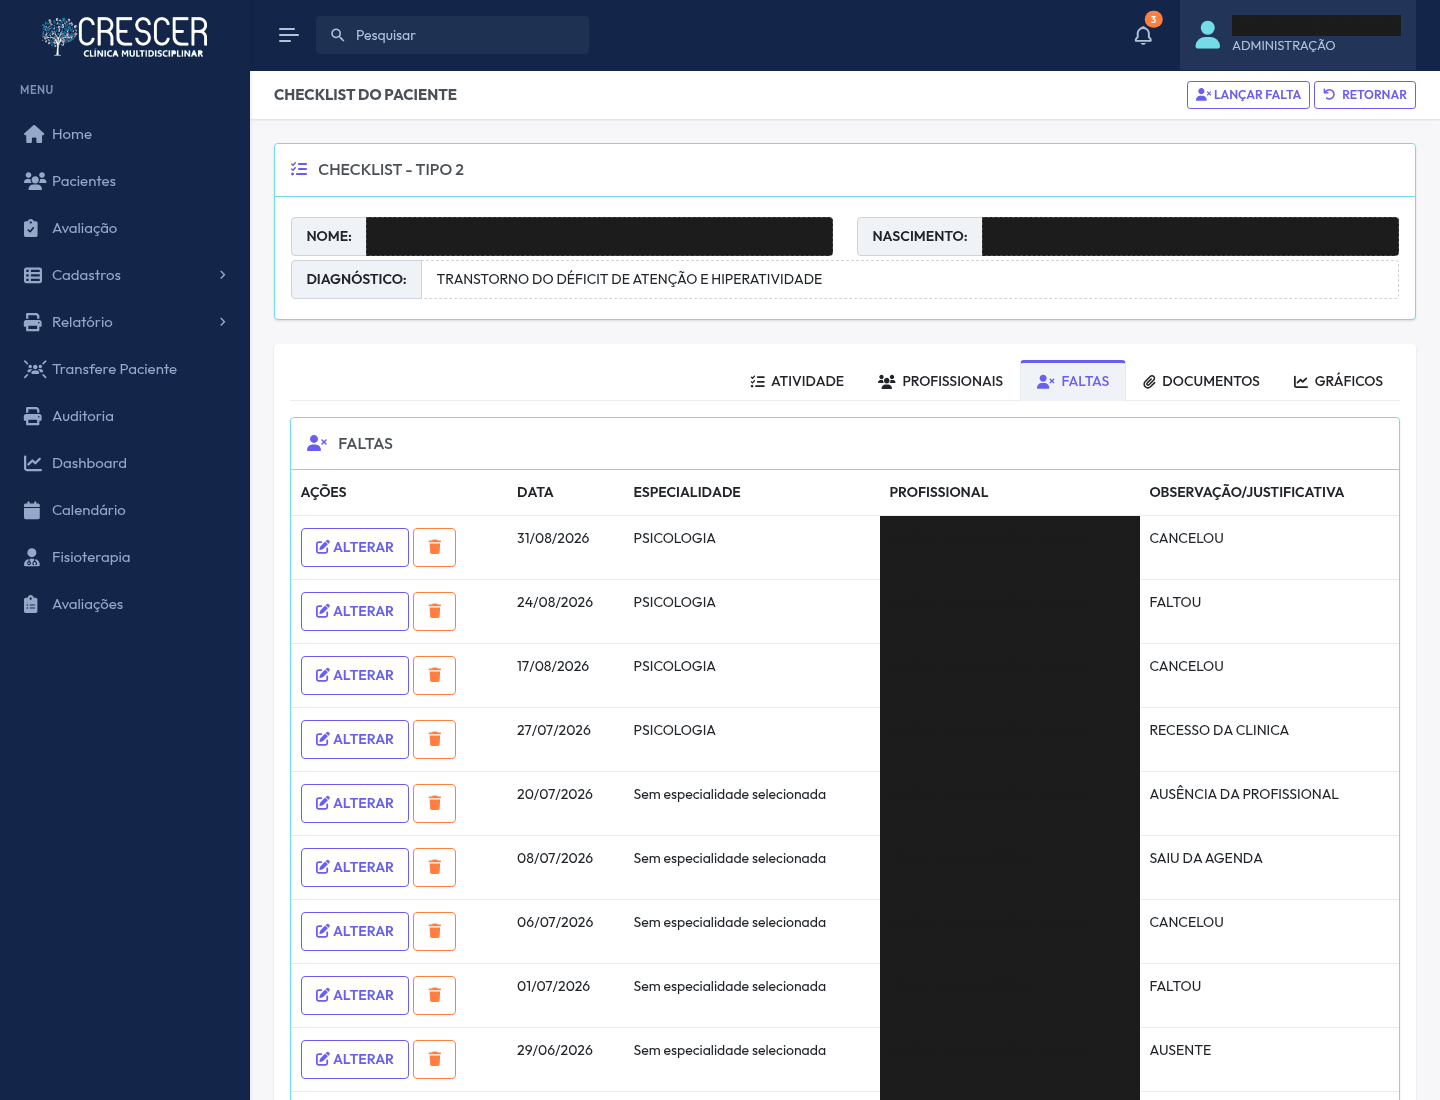Viewport: 1440px width, 1100px height.
Task: Click the diagnosis text TRANSTORNO DO DÉFICIT
Action: (x=629, y=279)
